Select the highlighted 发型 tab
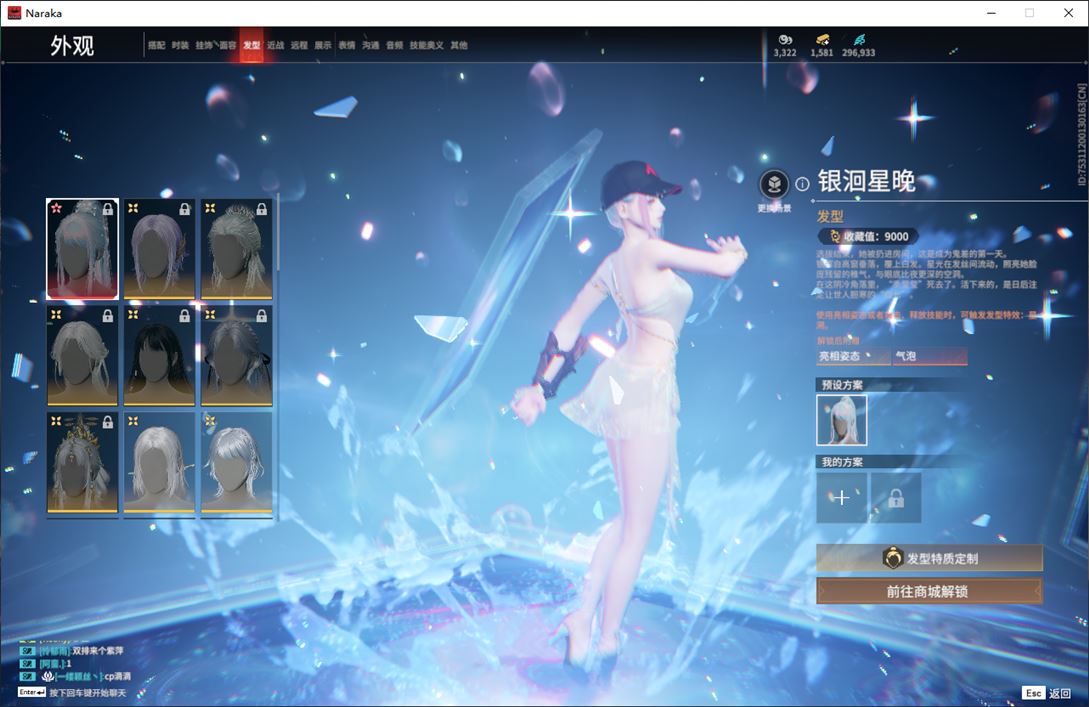 (251, 45)
